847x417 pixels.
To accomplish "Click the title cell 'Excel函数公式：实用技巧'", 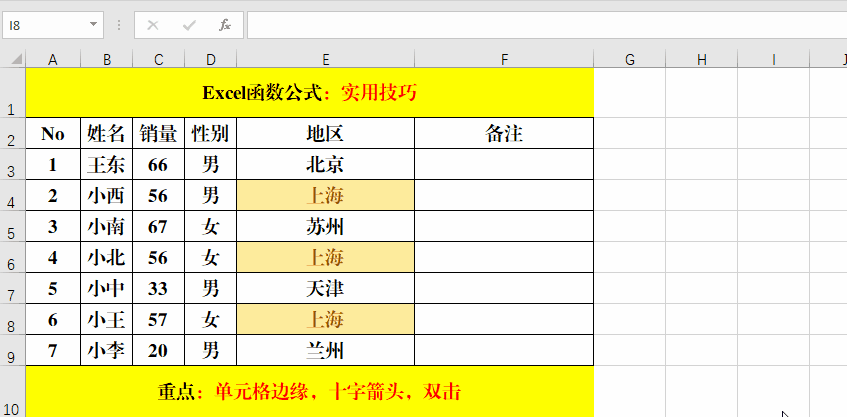I will (x=310, y=93).
